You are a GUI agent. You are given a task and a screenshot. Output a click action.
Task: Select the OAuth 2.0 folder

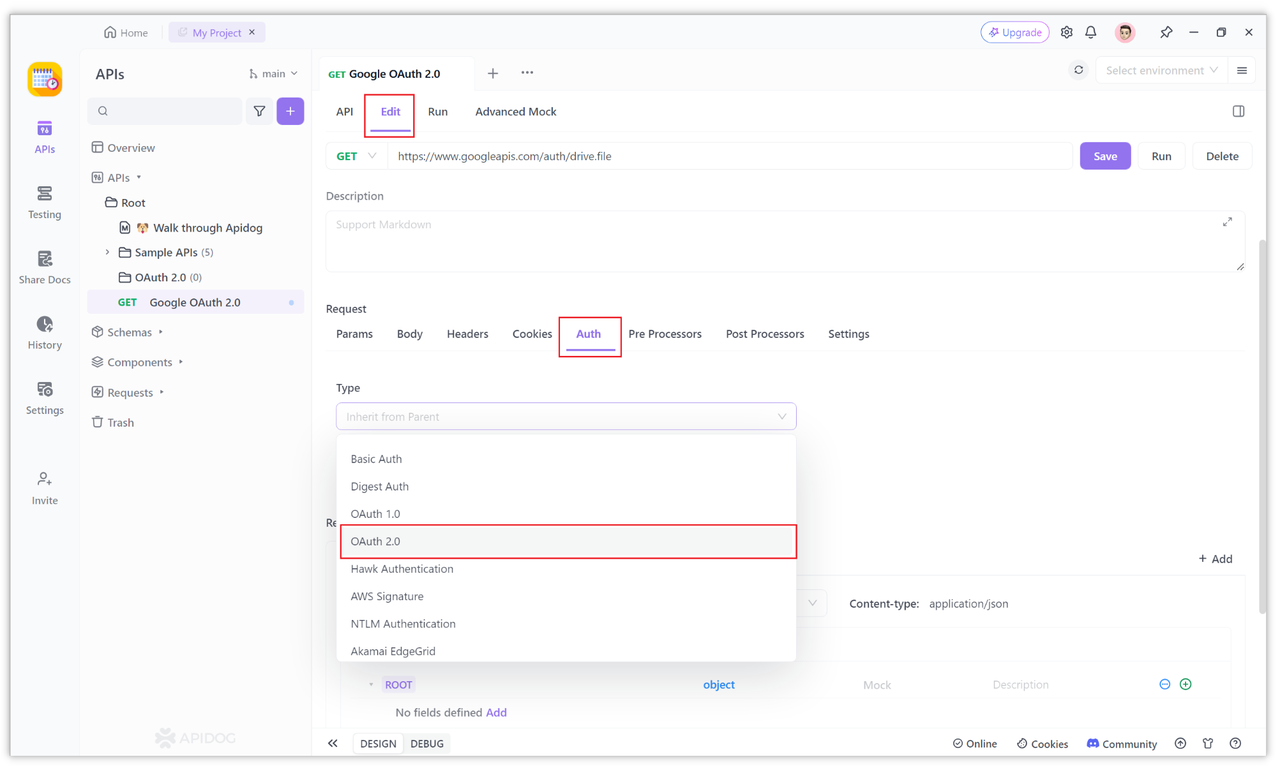tap(196, 277)
